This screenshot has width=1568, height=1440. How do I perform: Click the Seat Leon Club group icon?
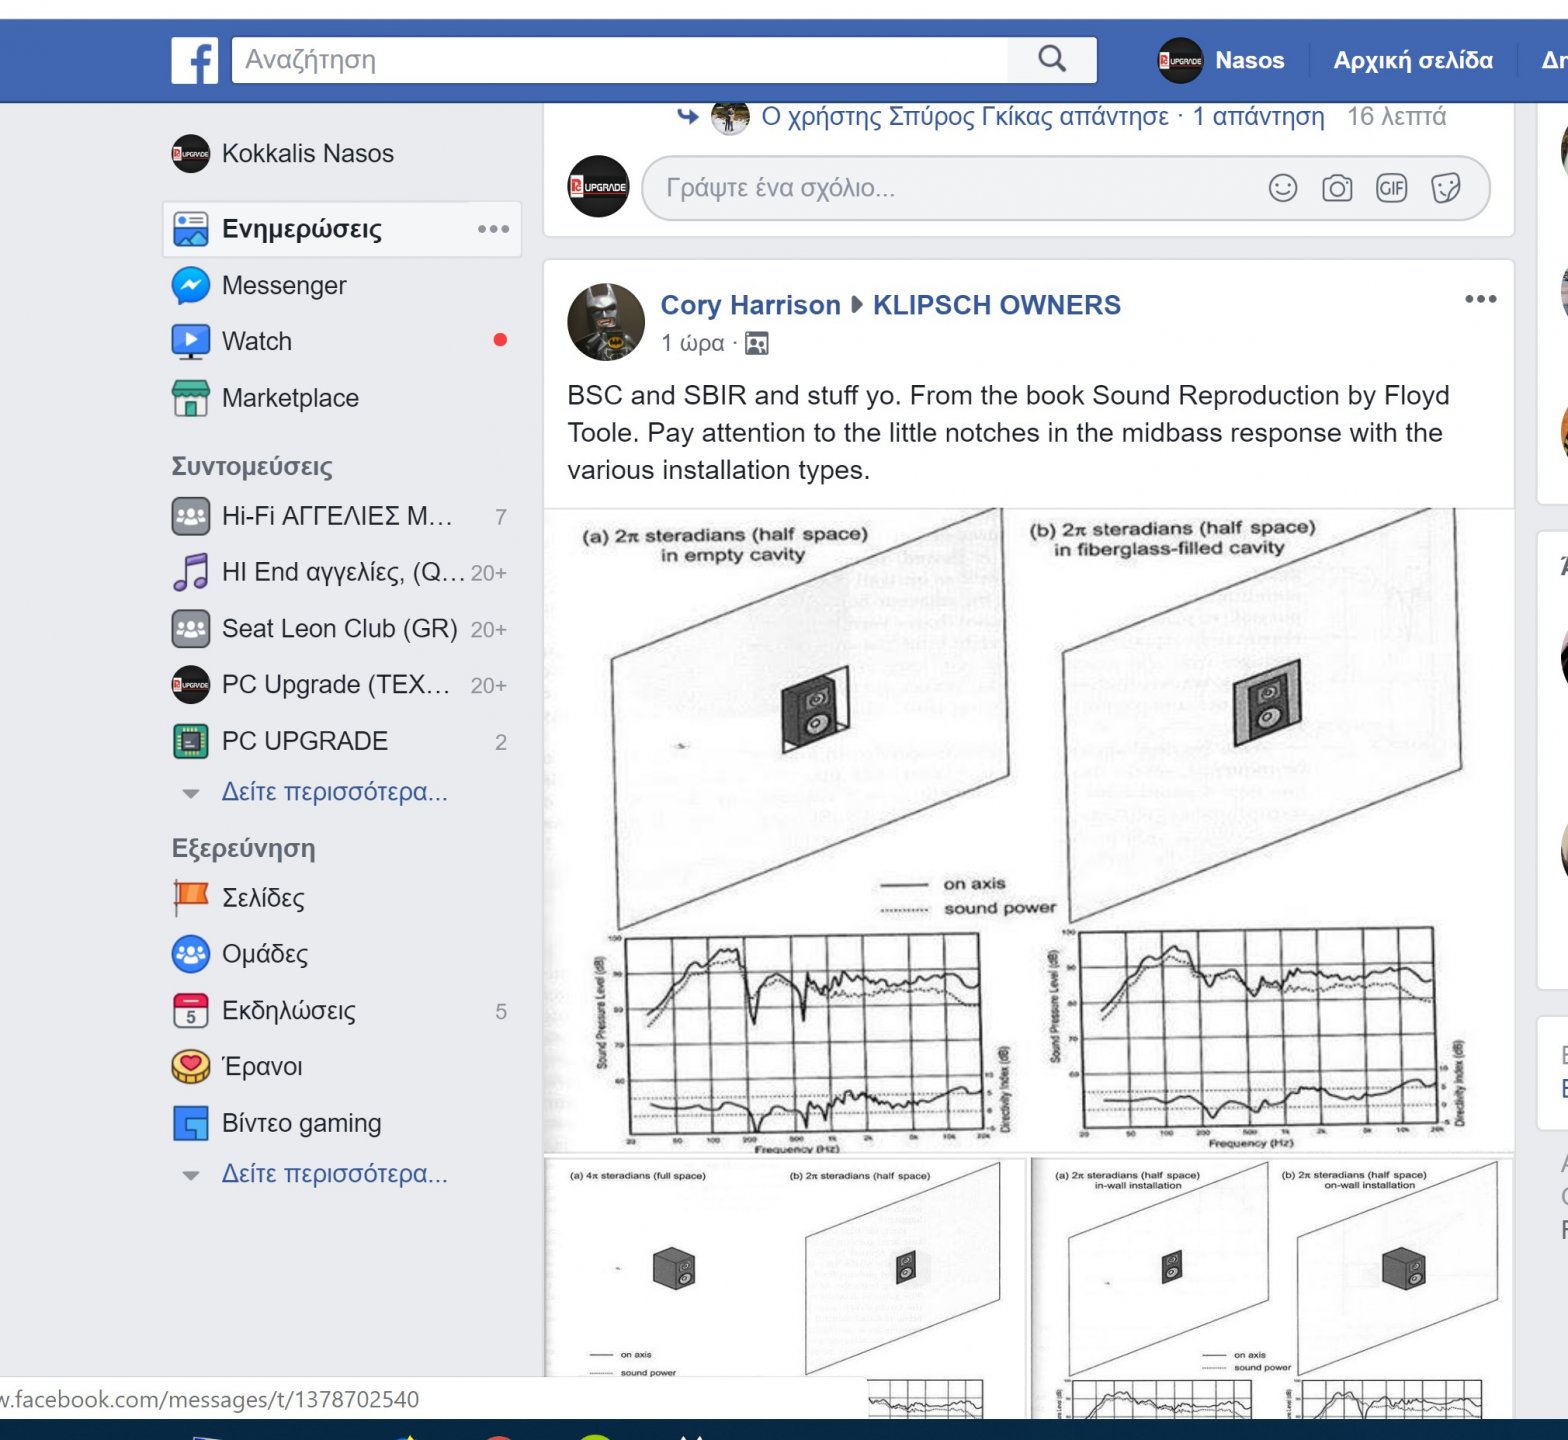(191, 629)
